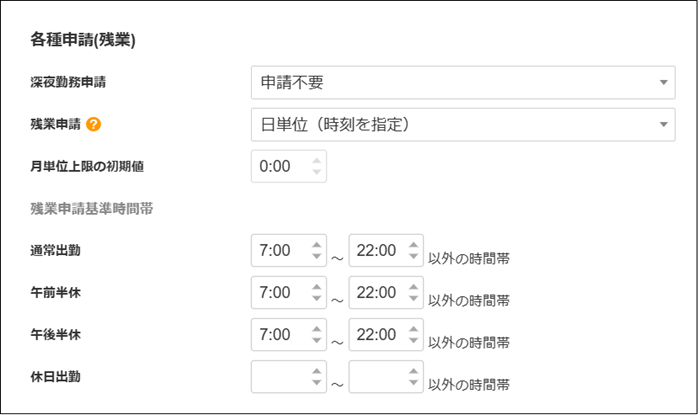This screenshot has height=415, width=700.
Task: Click the orange help icon beside 残業申請
Action: click(93, 124)
